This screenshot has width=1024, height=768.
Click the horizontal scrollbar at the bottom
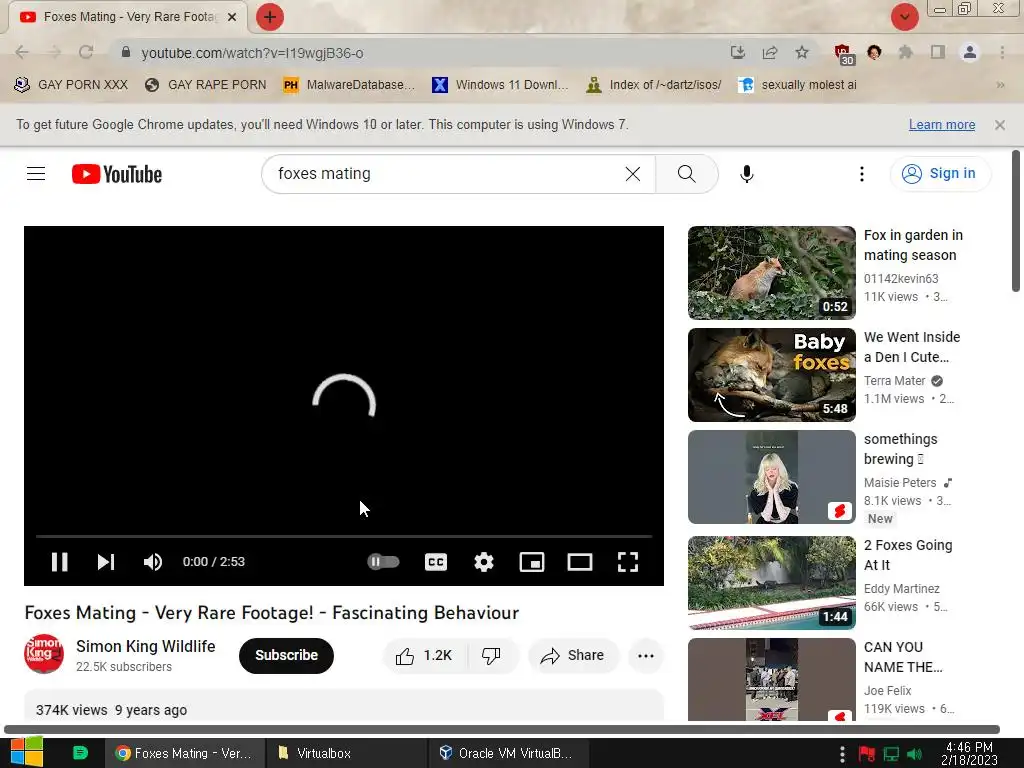[x=502, y=729]
